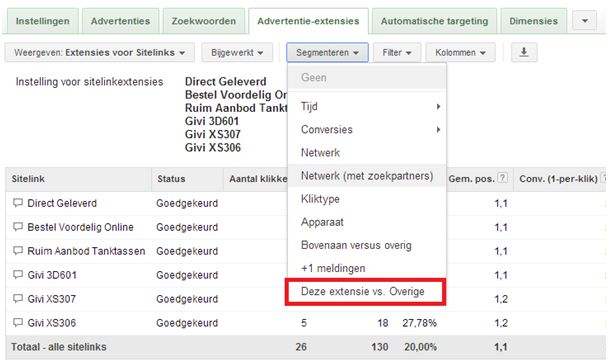
Task: Click total 130 impressions value
Action: click(380, 347)
